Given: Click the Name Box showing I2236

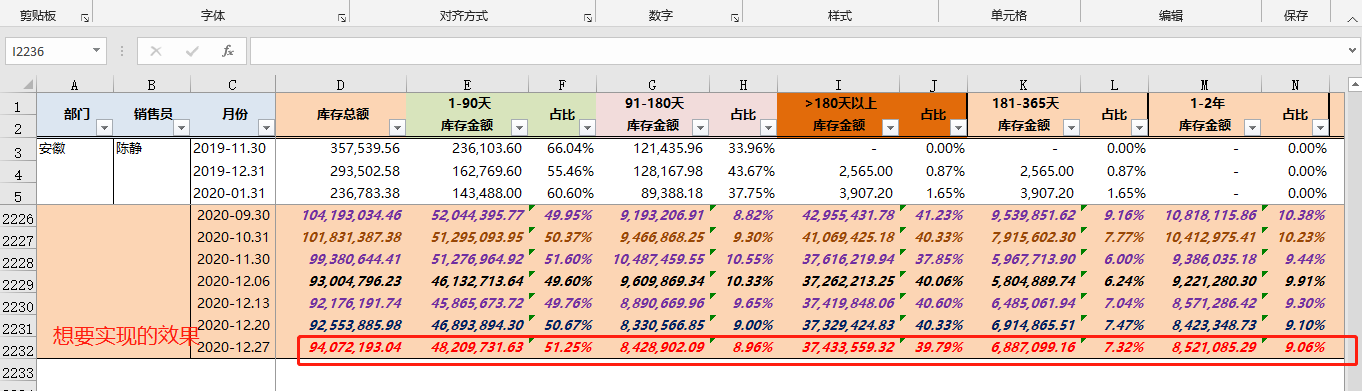Looking at the screenshot, I should pos(48,50).
